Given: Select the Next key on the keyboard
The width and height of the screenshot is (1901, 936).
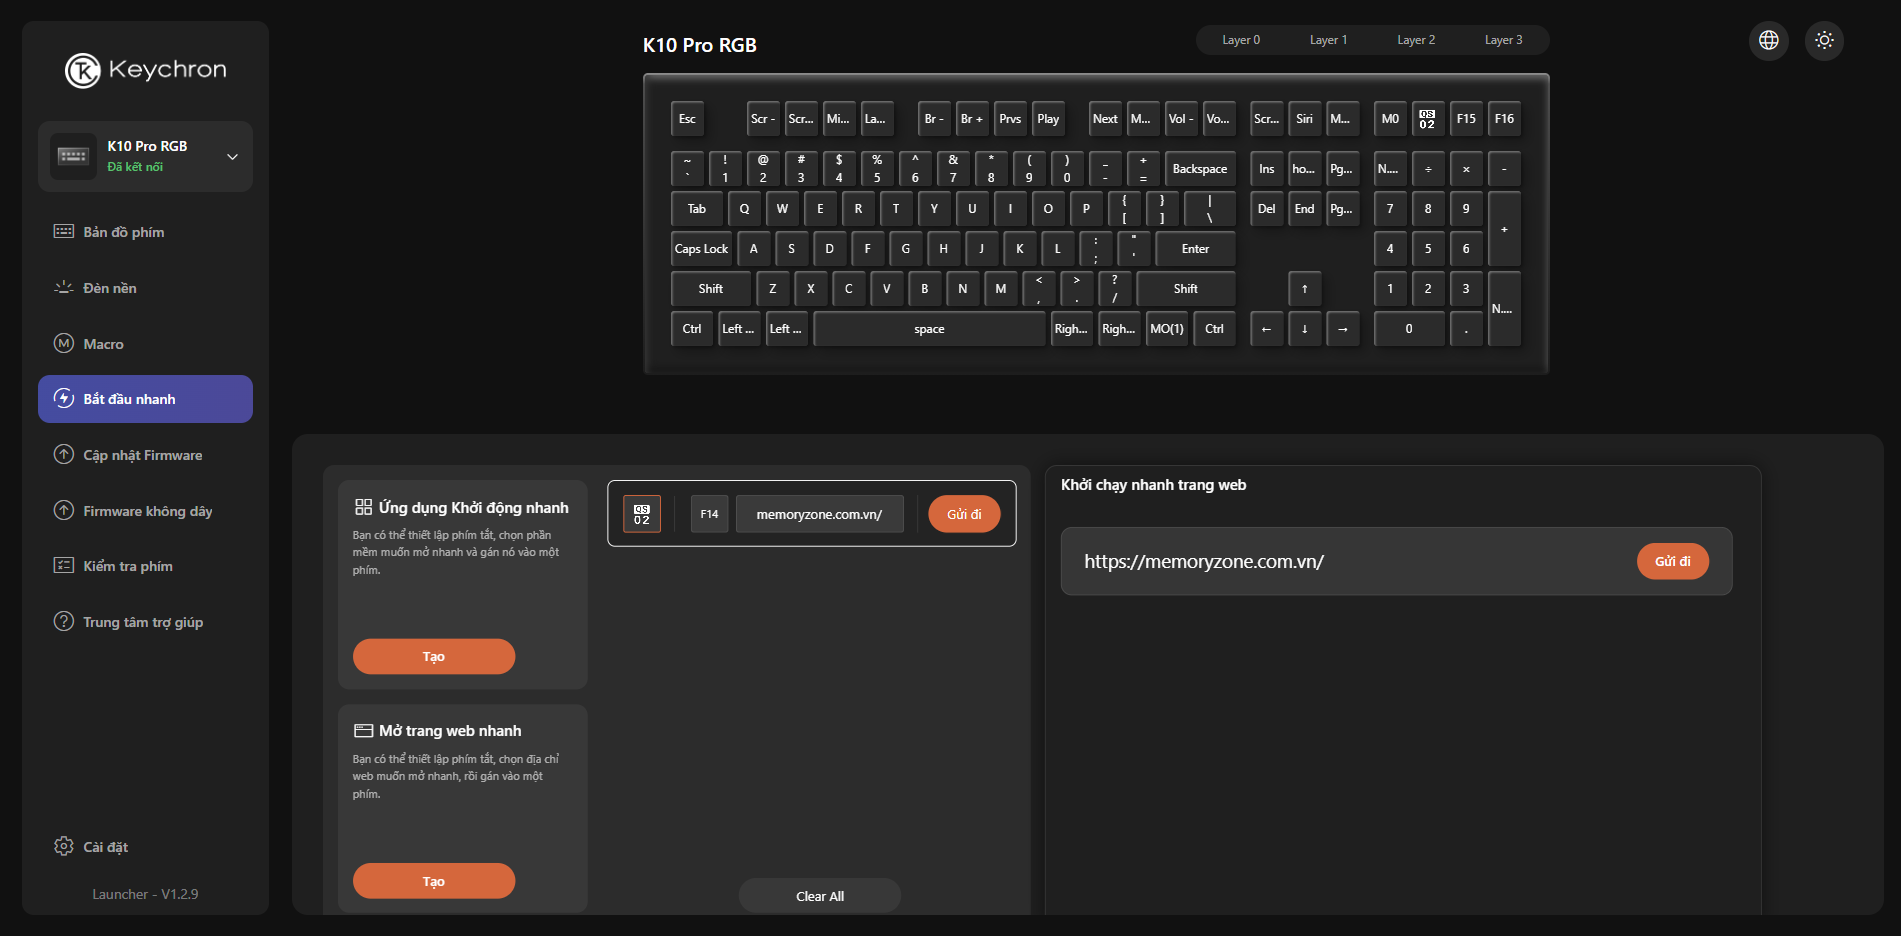Looking at the screenshot, I should [1105, 119].
